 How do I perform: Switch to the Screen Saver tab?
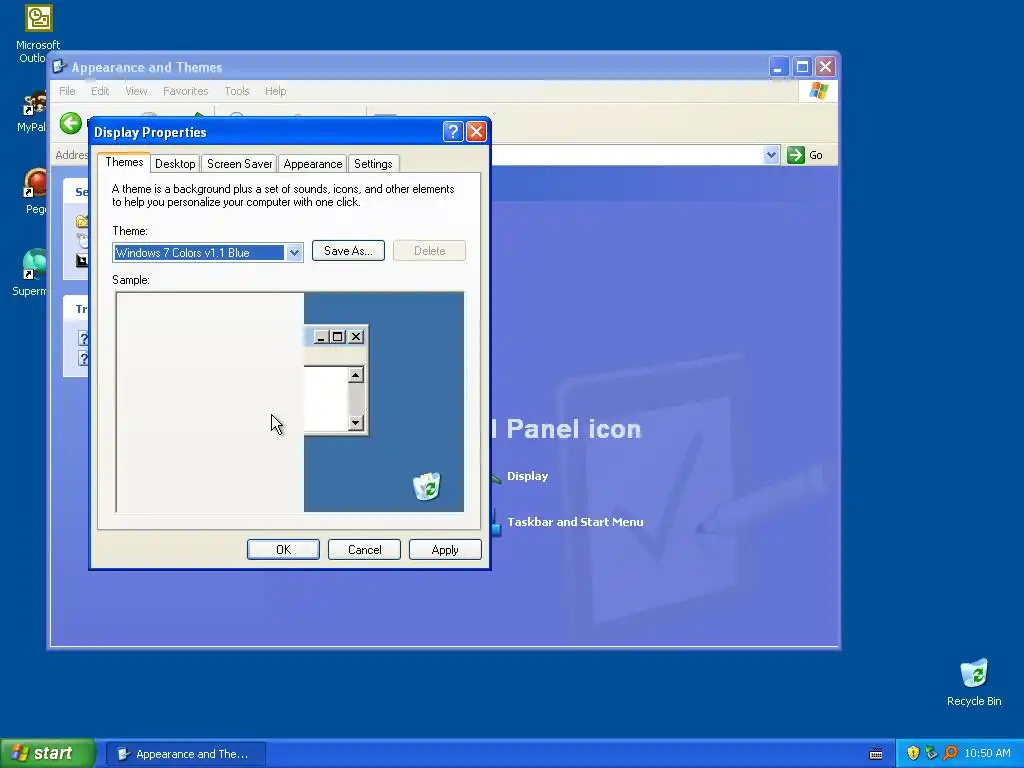(x=239, y=164)
